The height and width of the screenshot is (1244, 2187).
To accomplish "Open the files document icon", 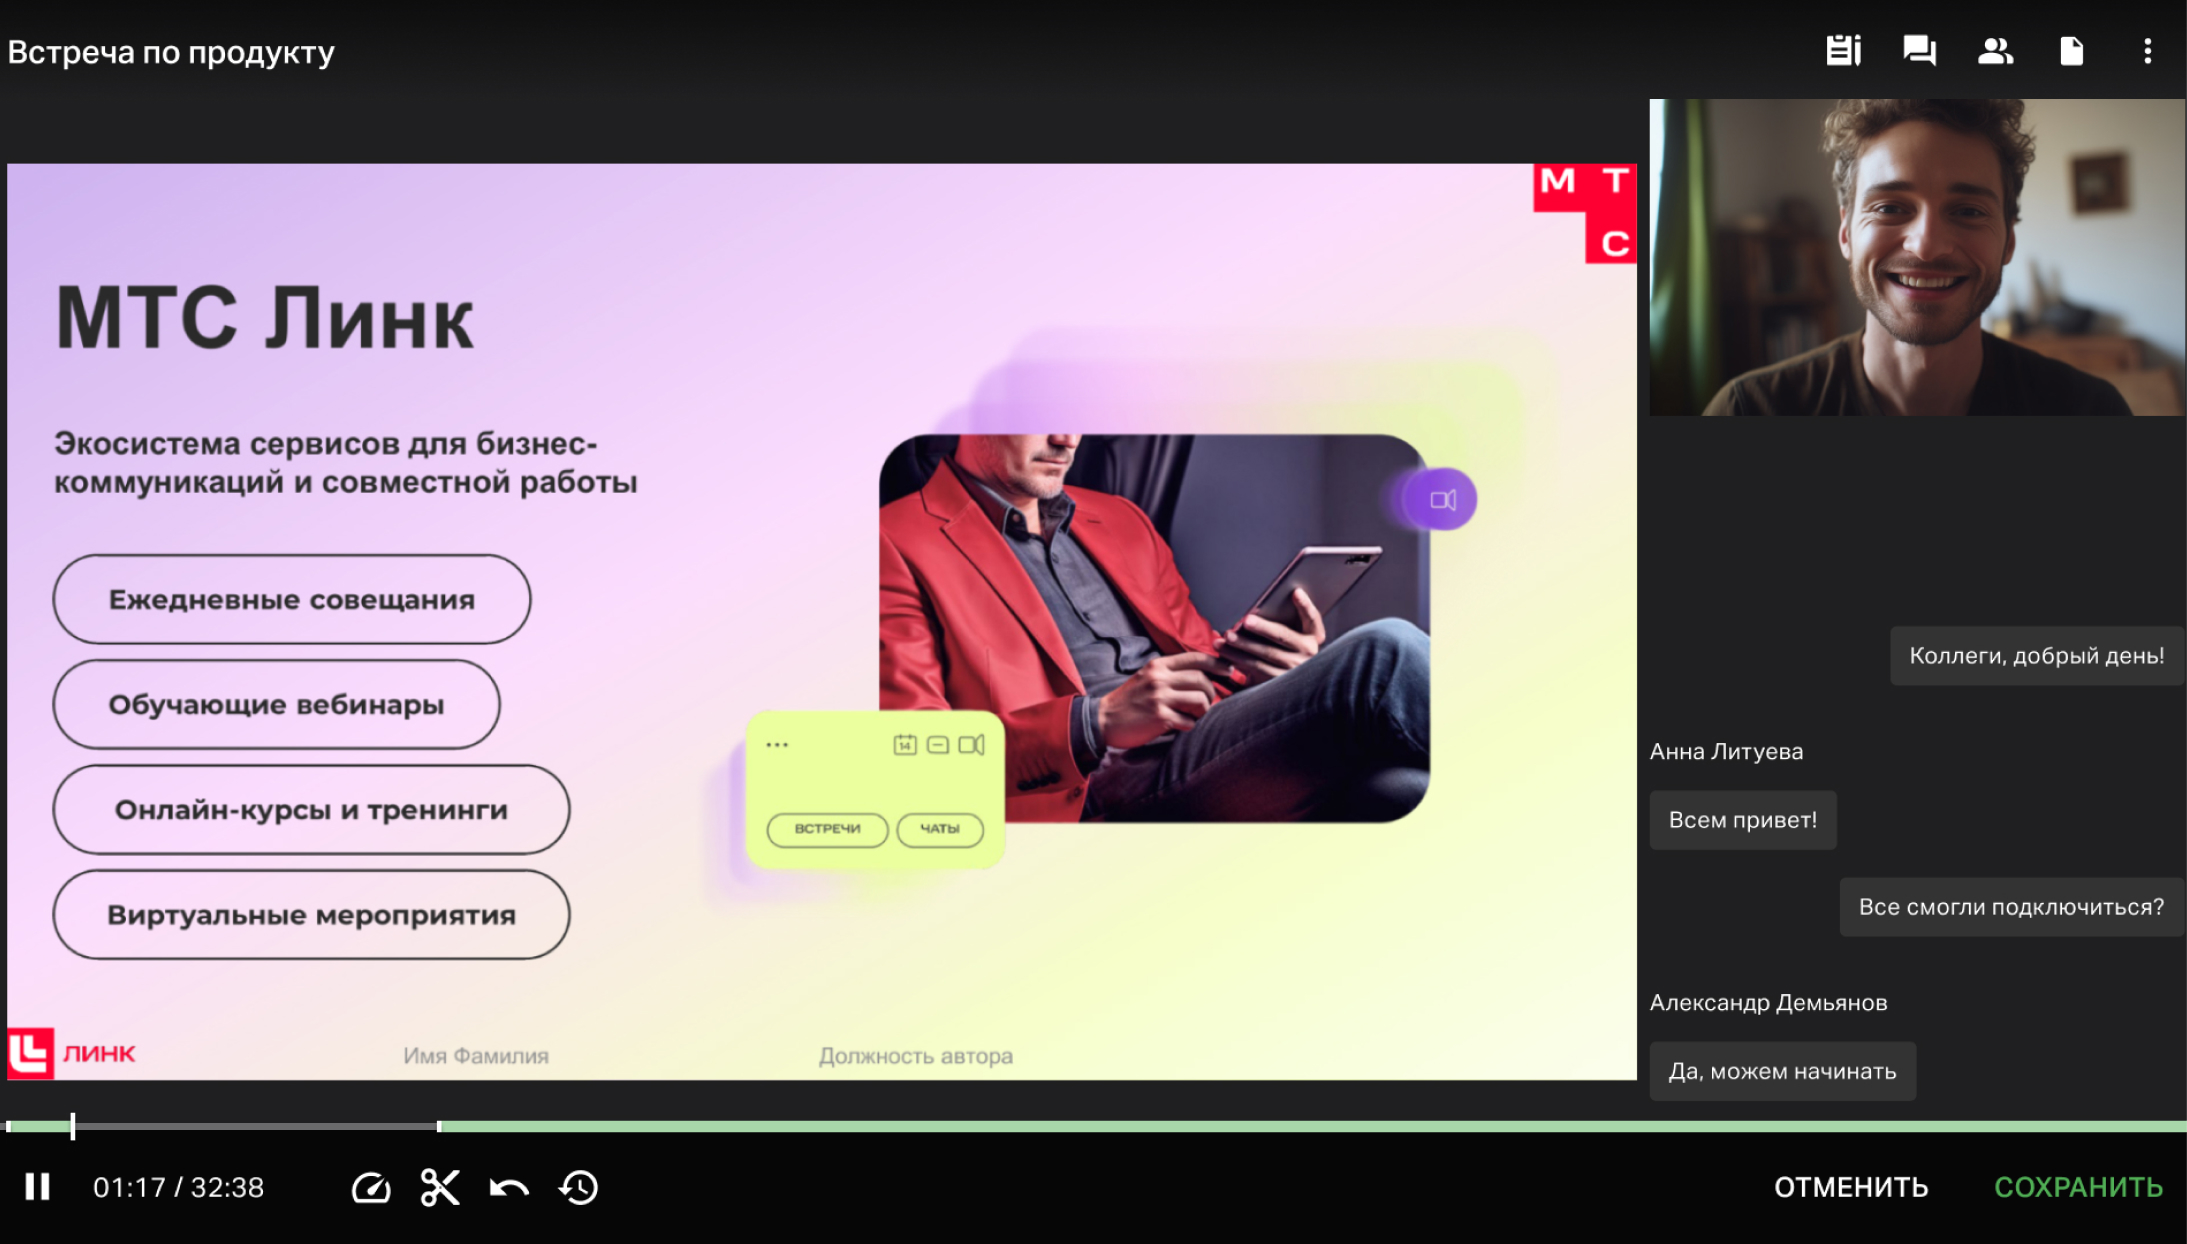I will [2071, 51].
